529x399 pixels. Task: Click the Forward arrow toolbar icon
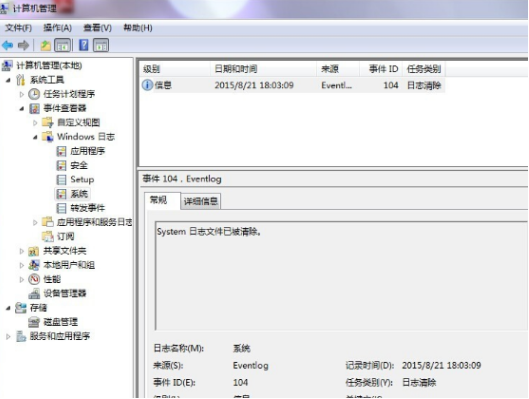click(x=23, y=45)
